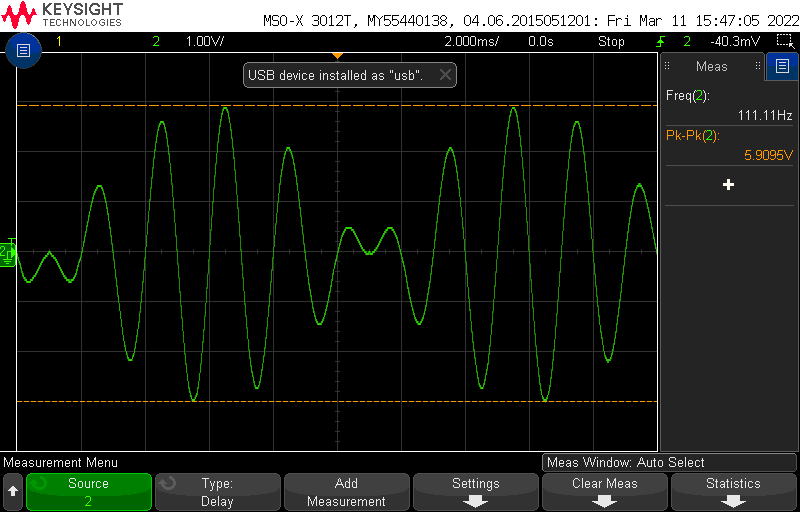Screen dimensions: 800x512
Task: Open the blue main menu icon
Action: 24,50
